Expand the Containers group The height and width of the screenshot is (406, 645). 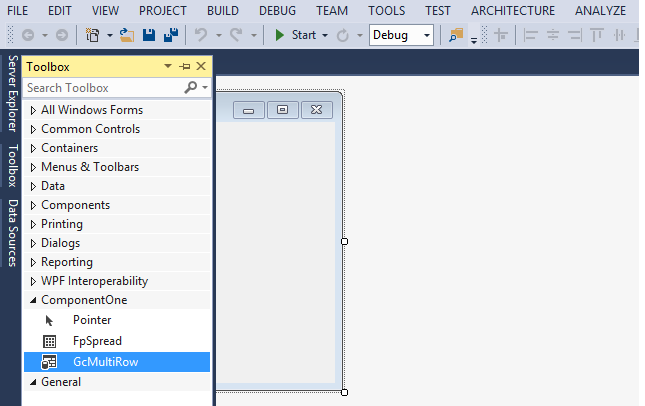(33, 148)
